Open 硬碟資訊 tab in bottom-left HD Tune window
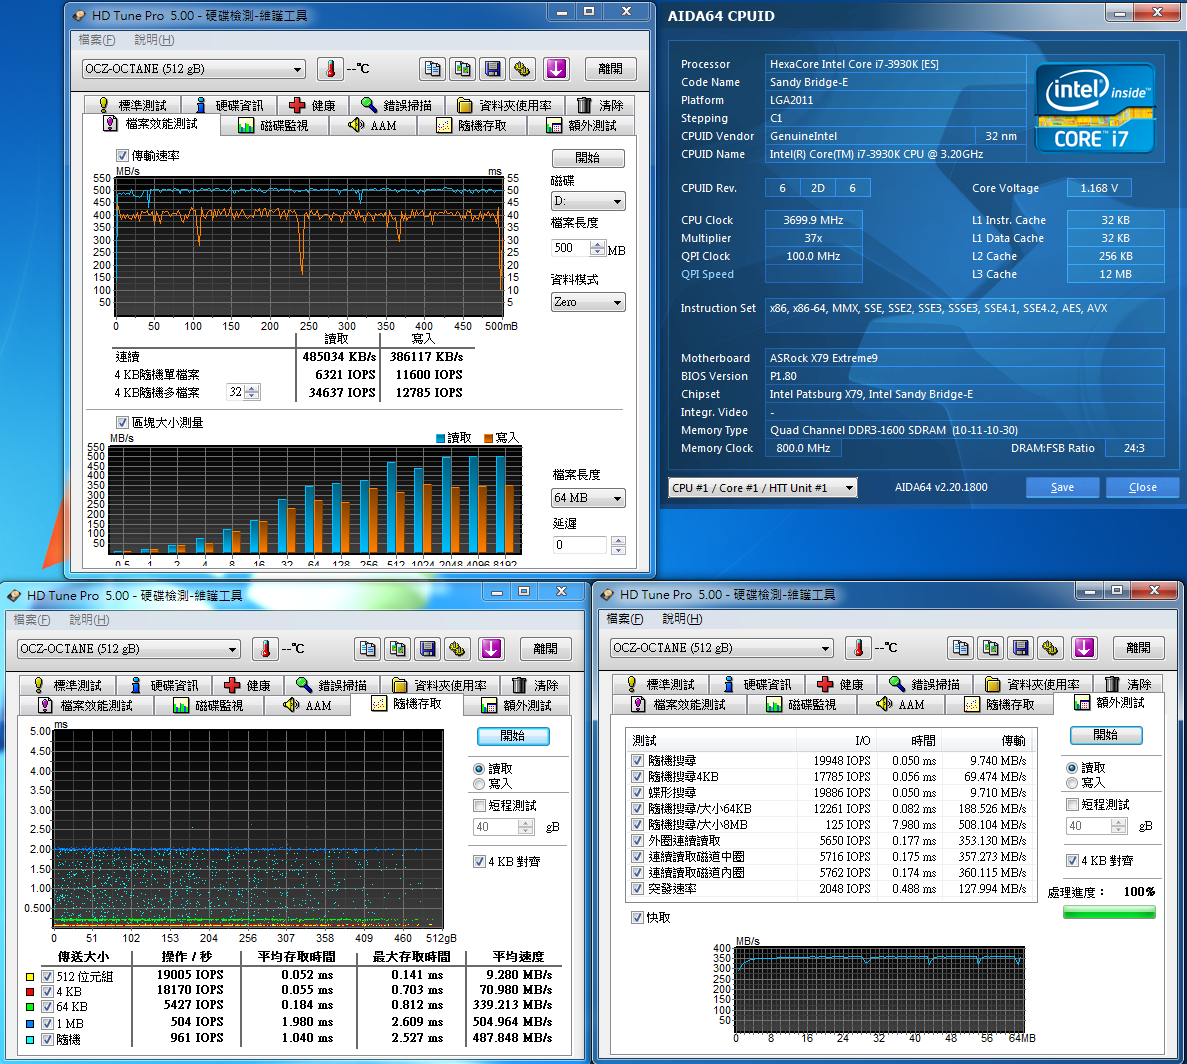Screen dimensions: 1187x1064 click(164, 685)
